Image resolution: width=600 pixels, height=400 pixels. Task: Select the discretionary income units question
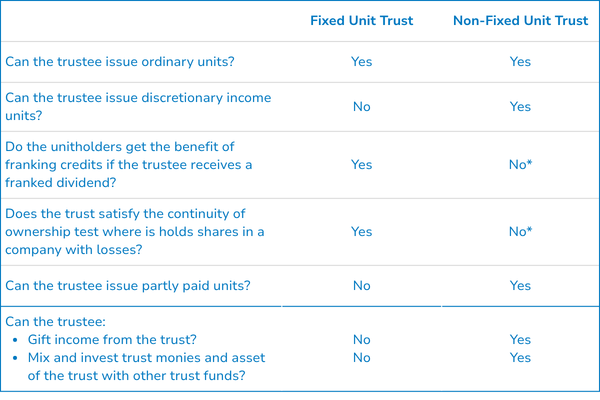[138, 107]
